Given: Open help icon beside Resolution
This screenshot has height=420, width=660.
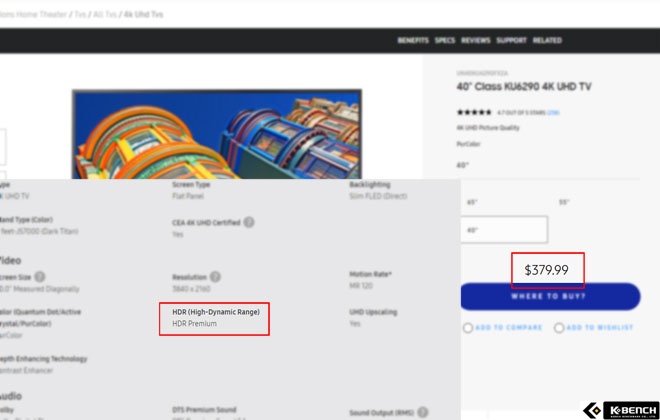Looking at the screenshot, I should pyautogui.click(x=215, y=277).
